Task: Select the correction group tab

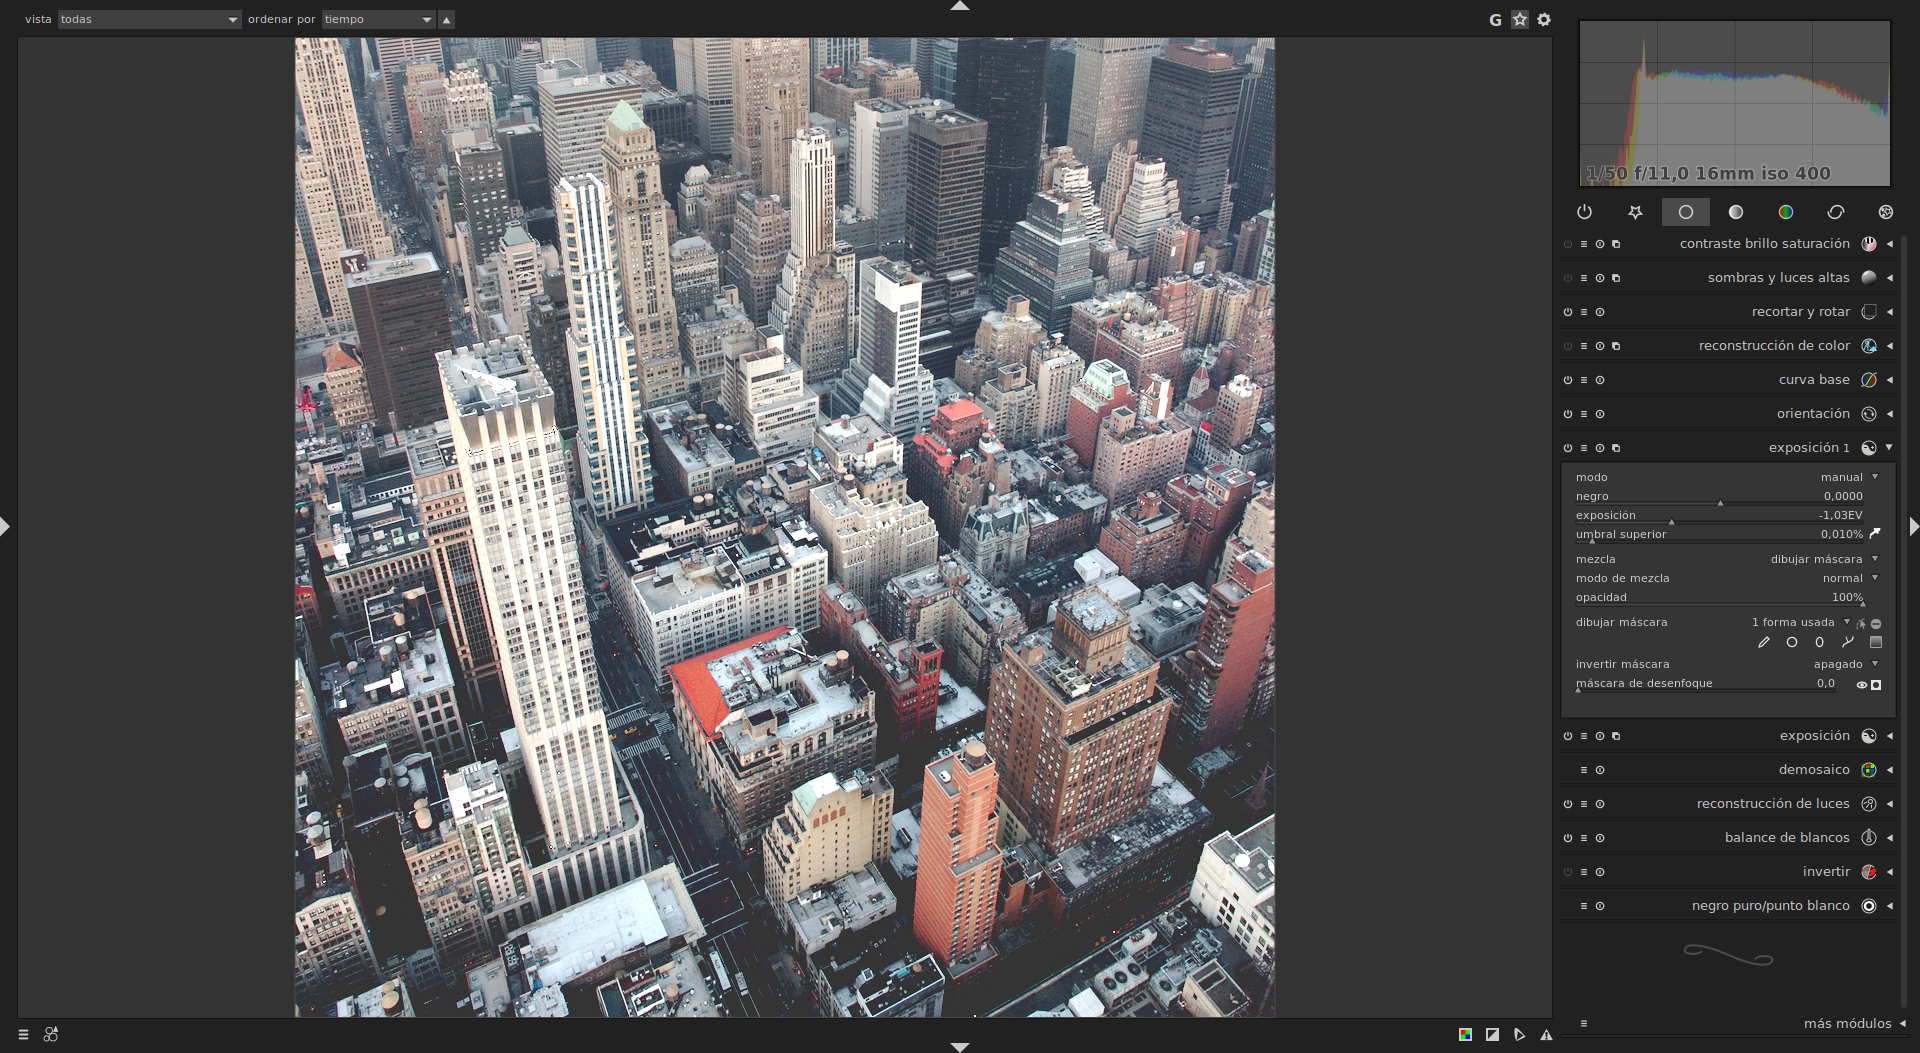Action: coord(1836,212)
